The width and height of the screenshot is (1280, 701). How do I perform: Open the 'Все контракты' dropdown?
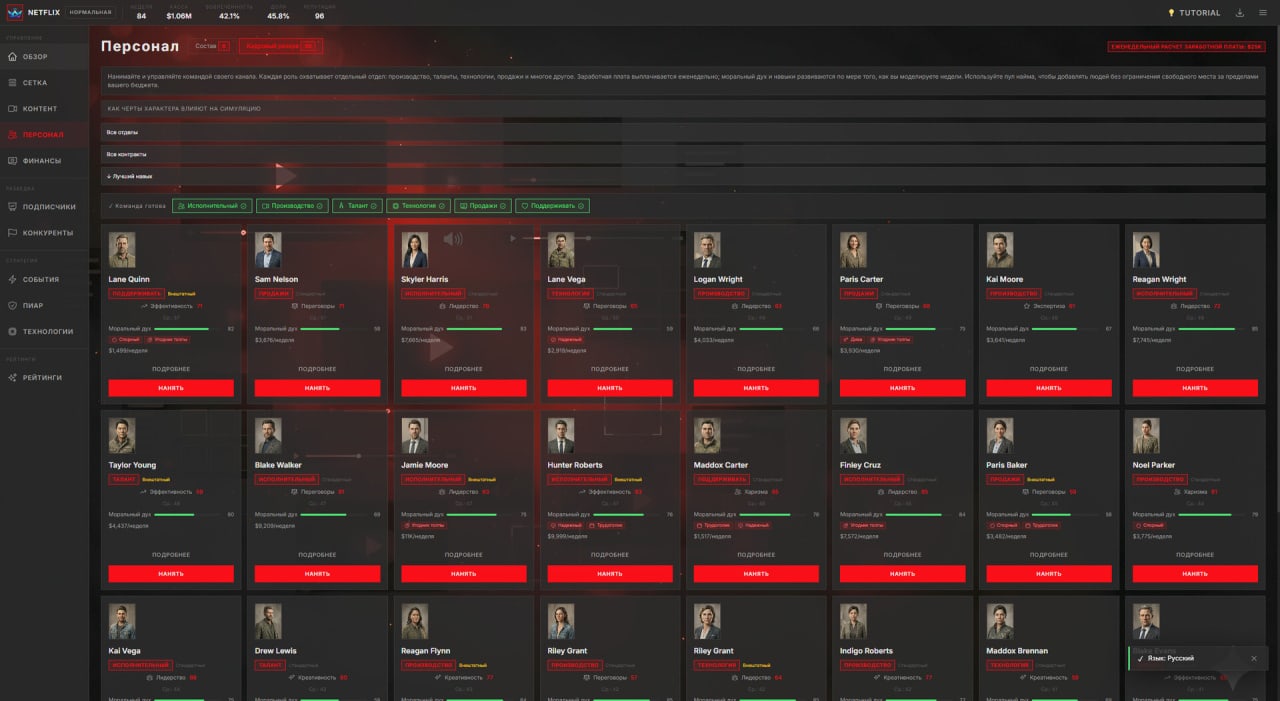[683, 154]
